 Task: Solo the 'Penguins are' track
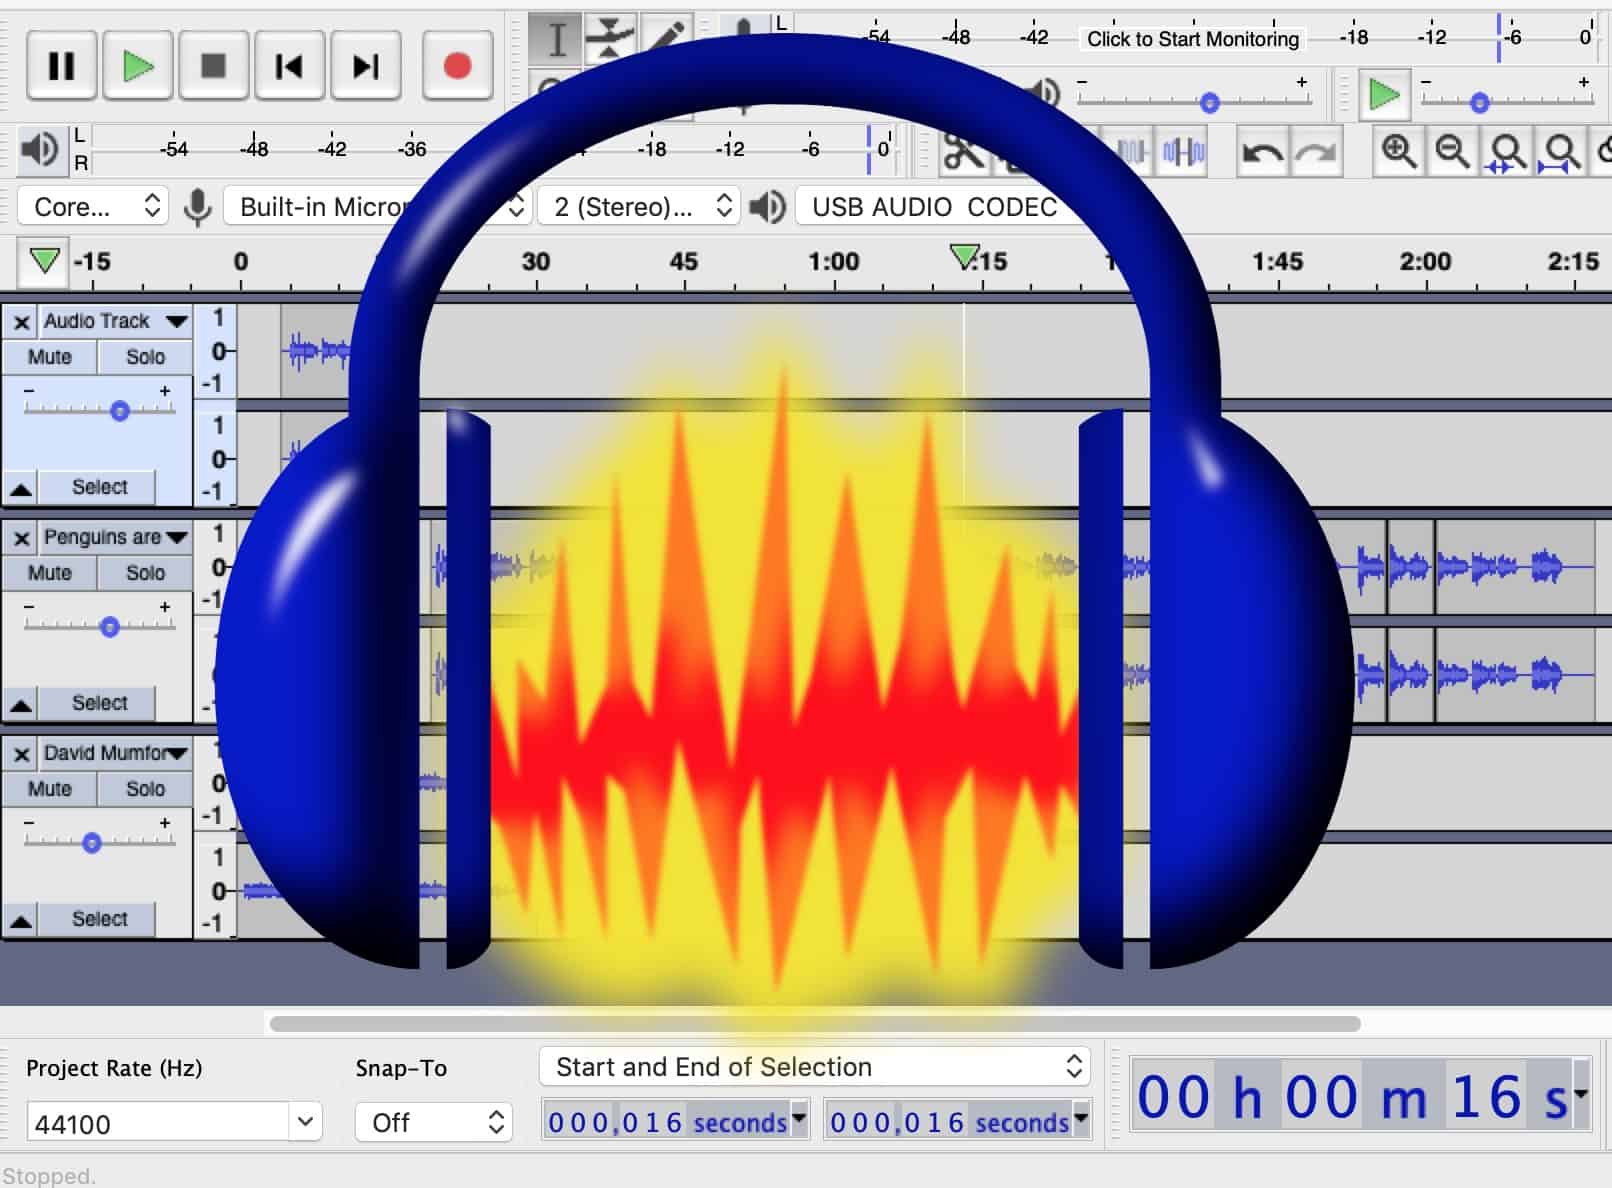[x=145, y=573]
